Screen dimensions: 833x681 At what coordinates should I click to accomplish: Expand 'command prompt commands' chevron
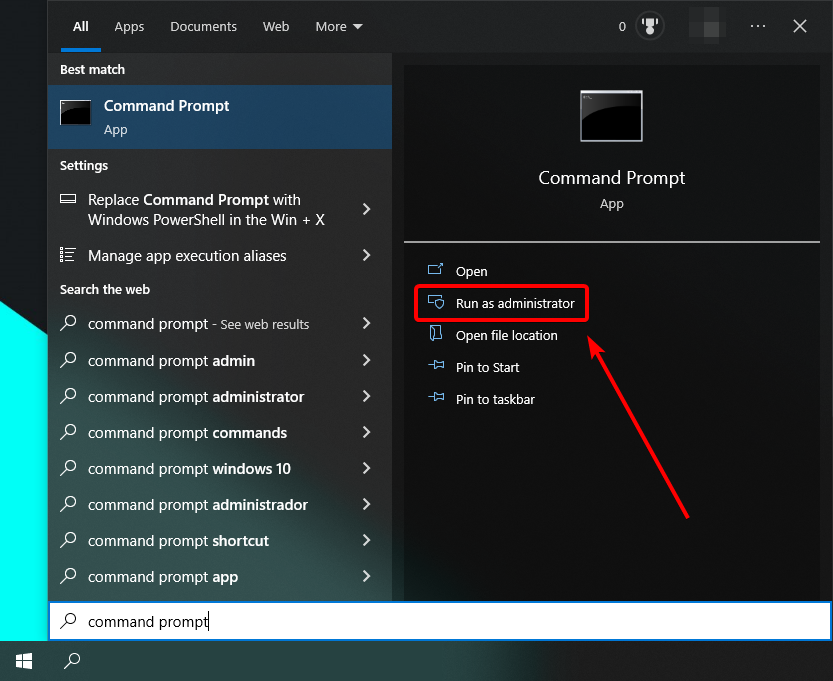(x=366, y=432)
